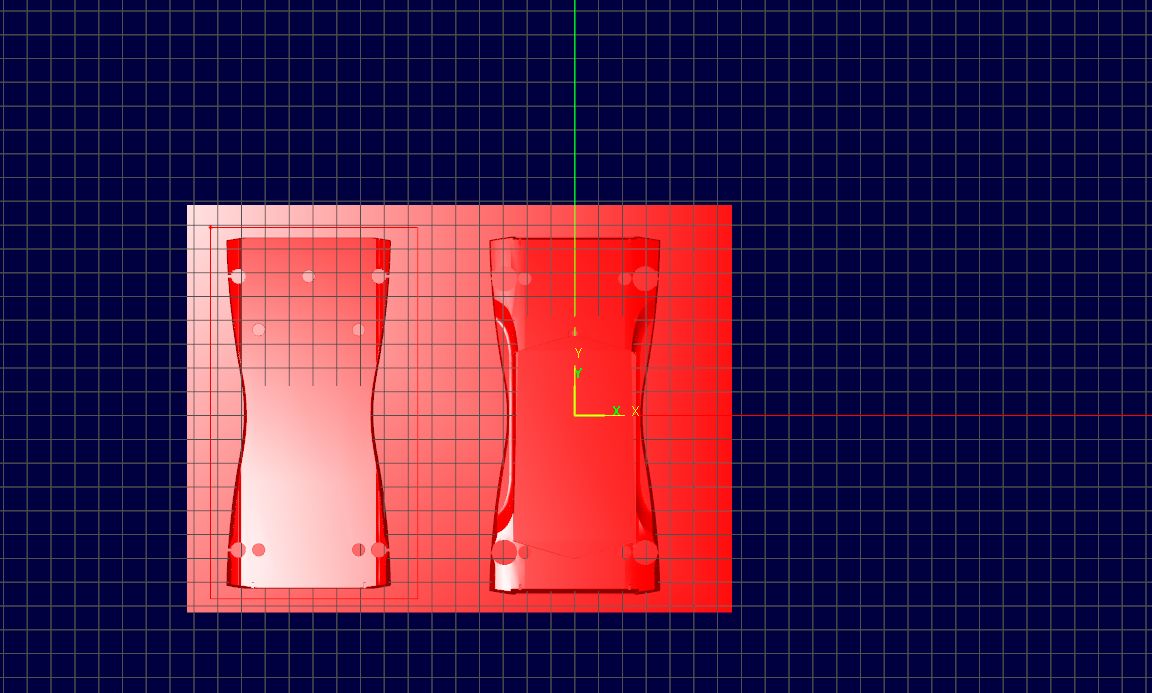1152x693 pixels.
Task: Click the large bottom-left hole on the right model
Action: [505, 553]
